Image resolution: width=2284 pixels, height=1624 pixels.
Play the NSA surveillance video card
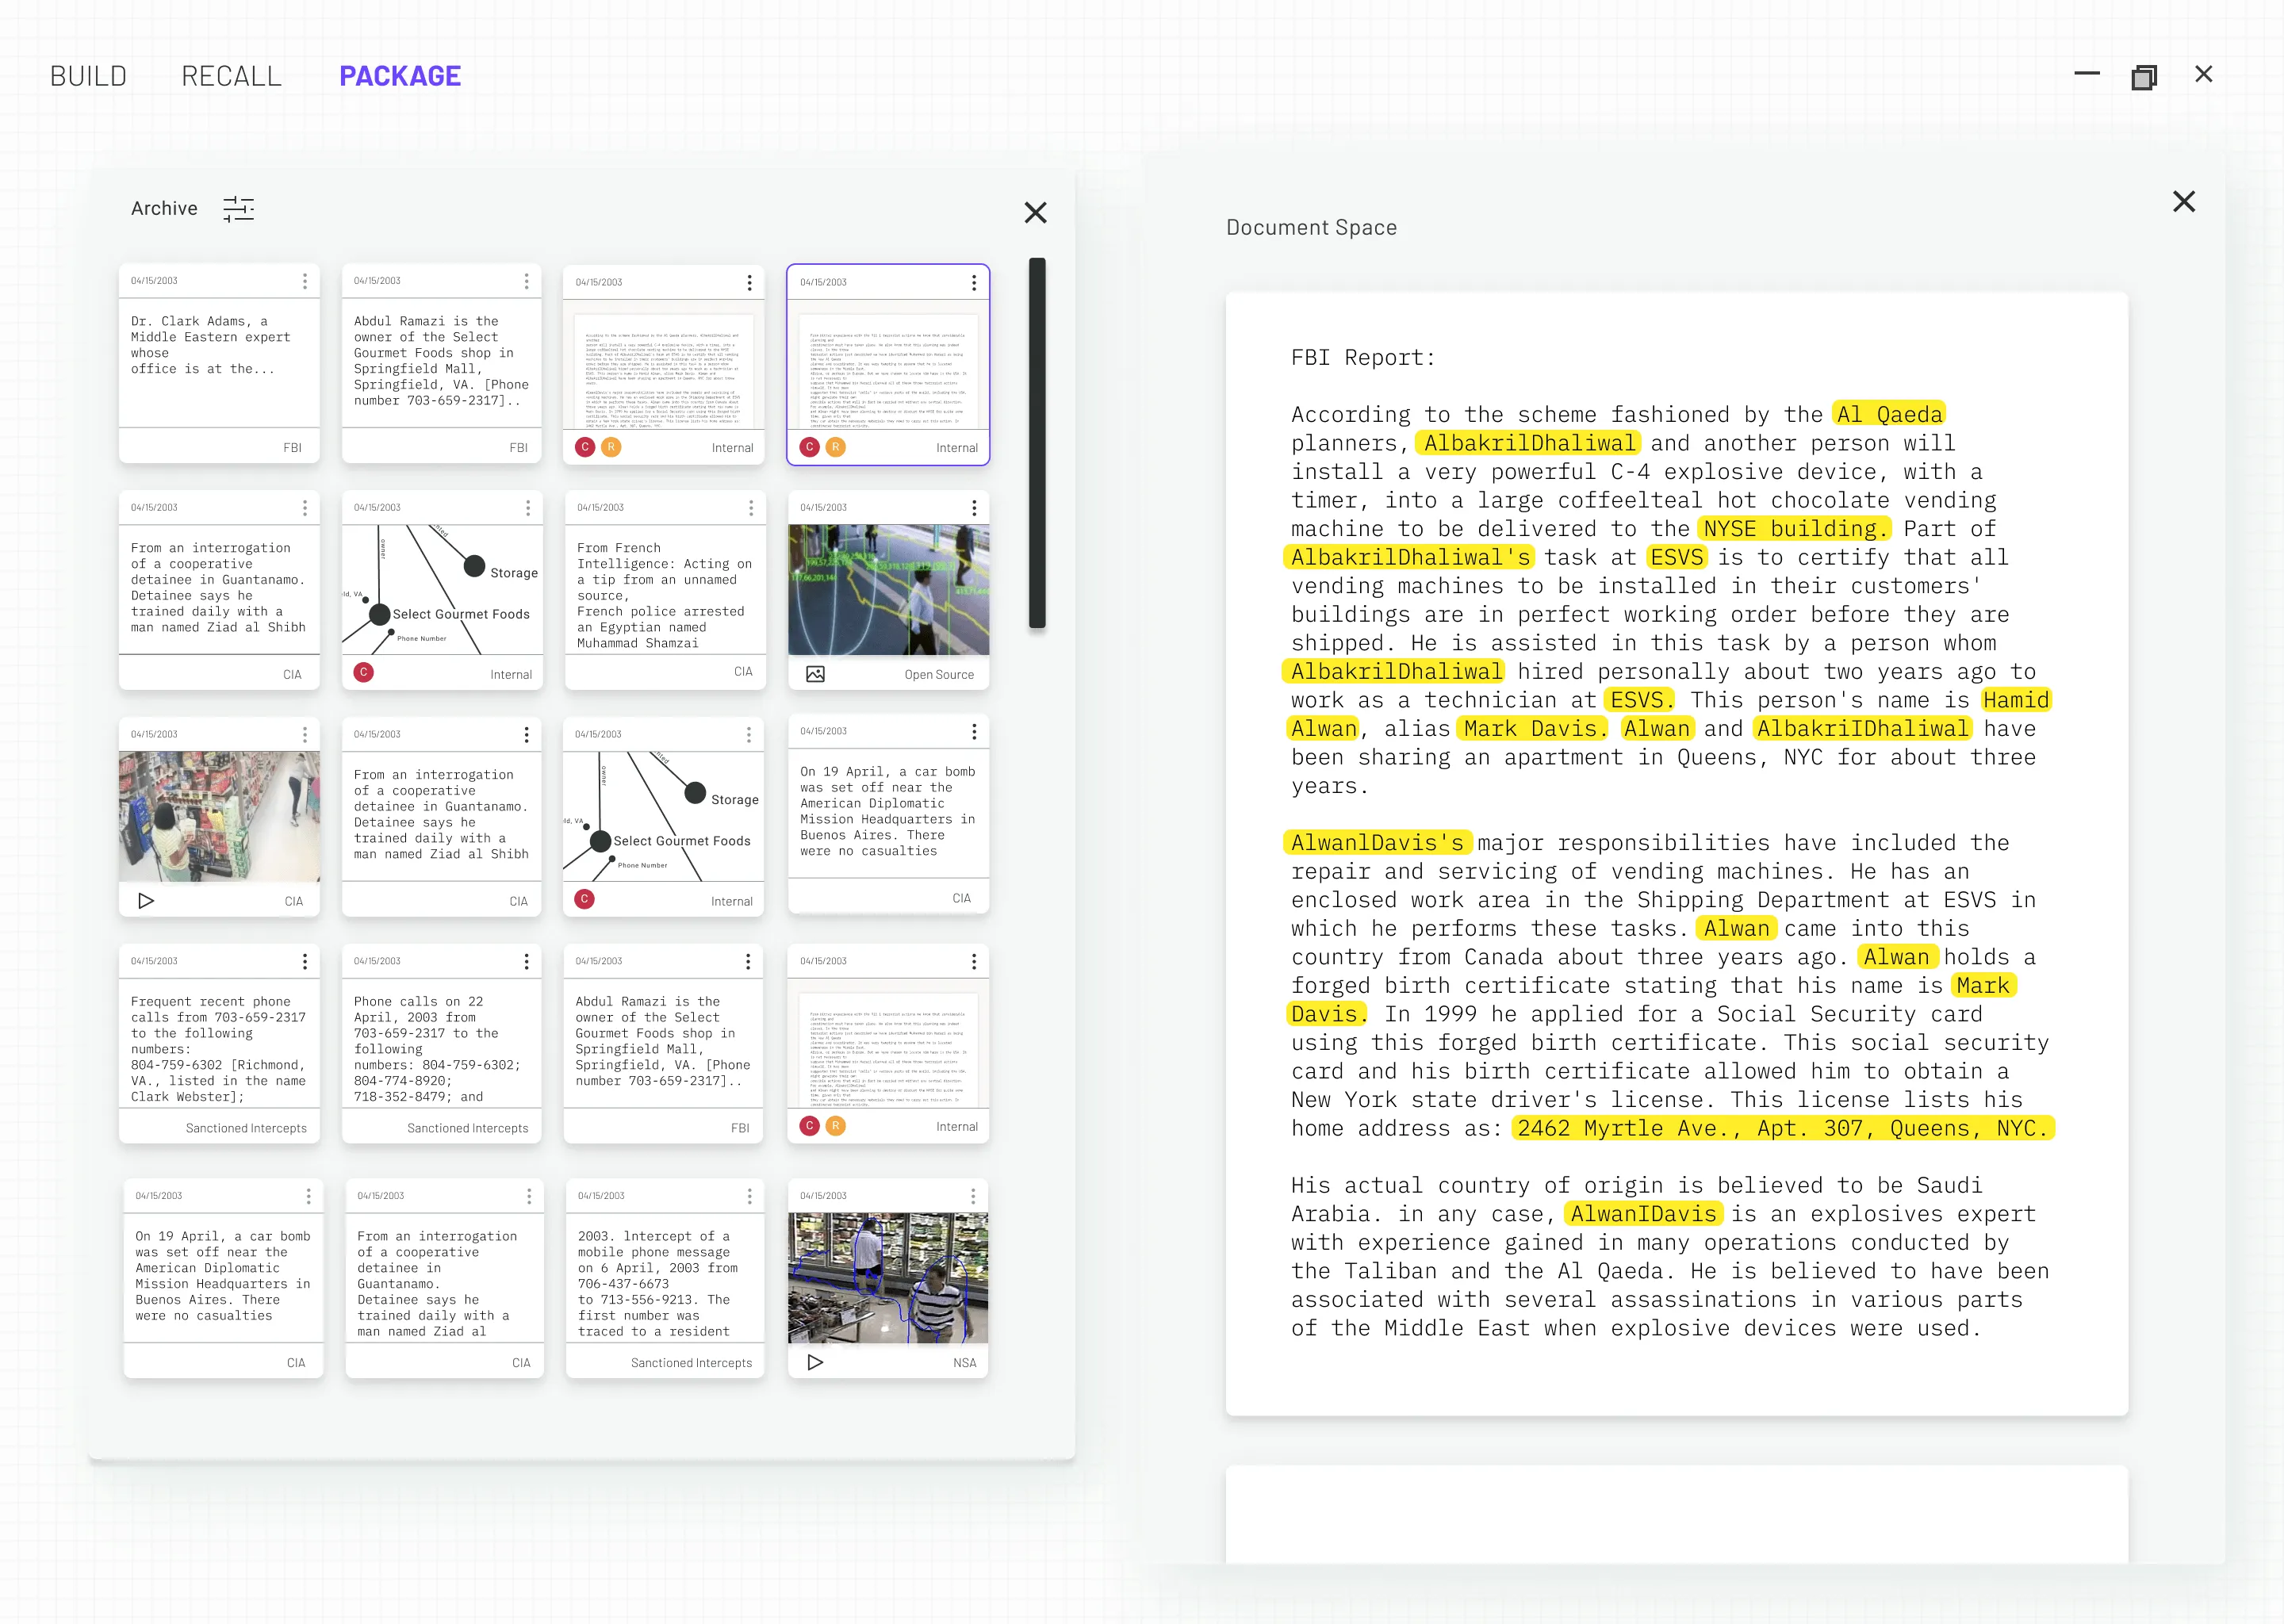click(x=815, y=1362)
